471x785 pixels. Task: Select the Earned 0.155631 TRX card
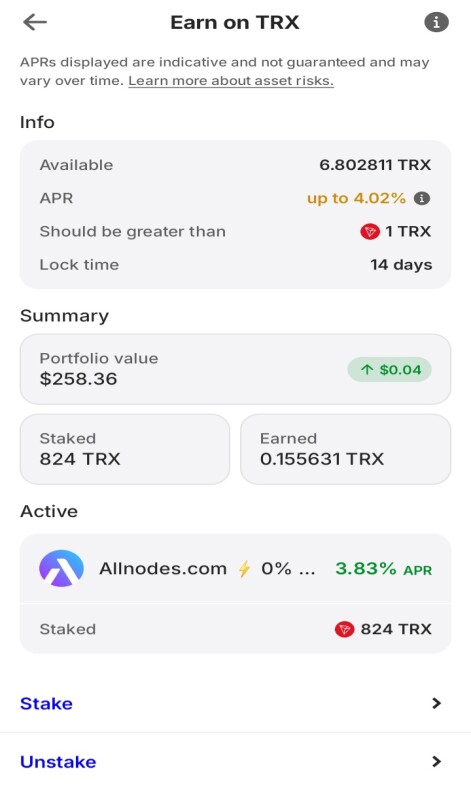345,449
